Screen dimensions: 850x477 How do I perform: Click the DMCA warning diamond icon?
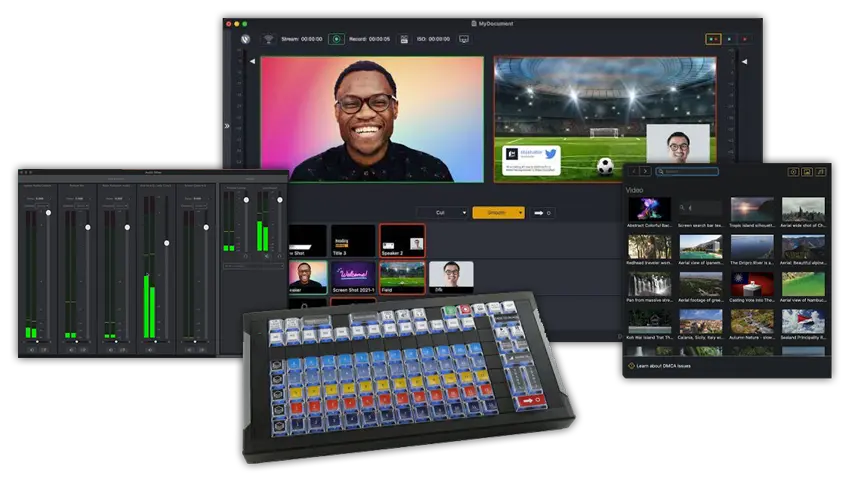631,366
